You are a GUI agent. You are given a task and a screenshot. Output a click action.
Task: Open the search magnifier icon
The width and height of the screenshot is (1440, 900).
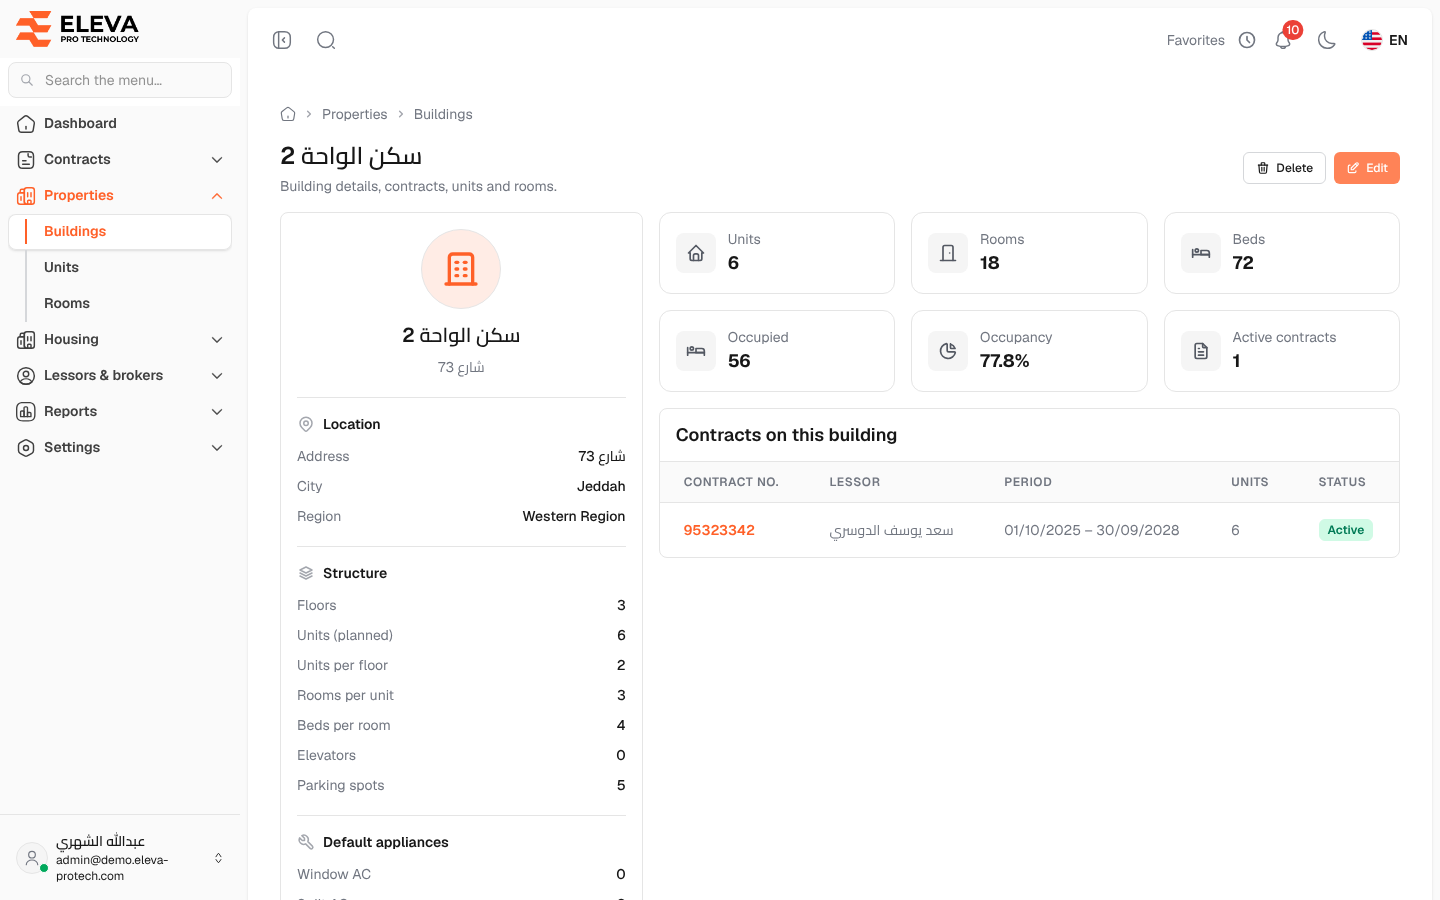[326, 40]
